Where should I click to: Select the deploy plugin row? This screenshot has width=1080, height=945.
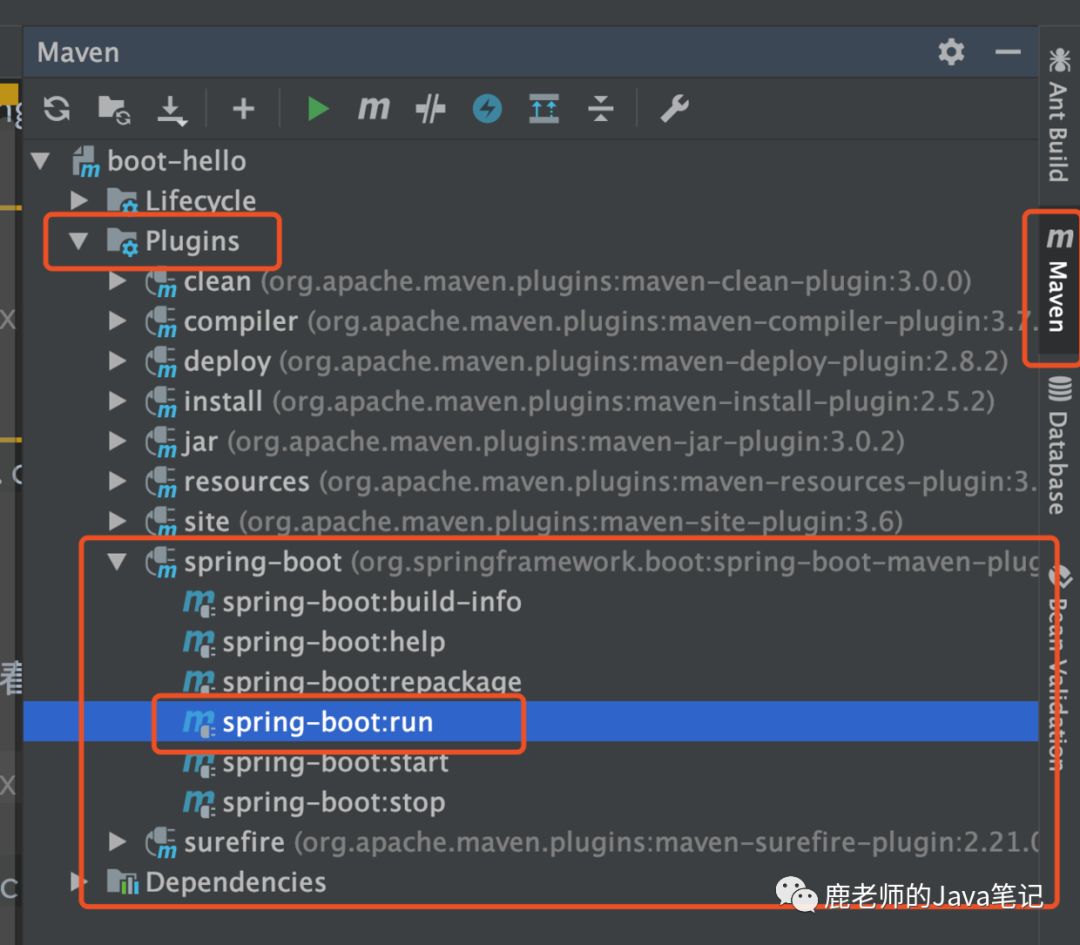point(530,361)
